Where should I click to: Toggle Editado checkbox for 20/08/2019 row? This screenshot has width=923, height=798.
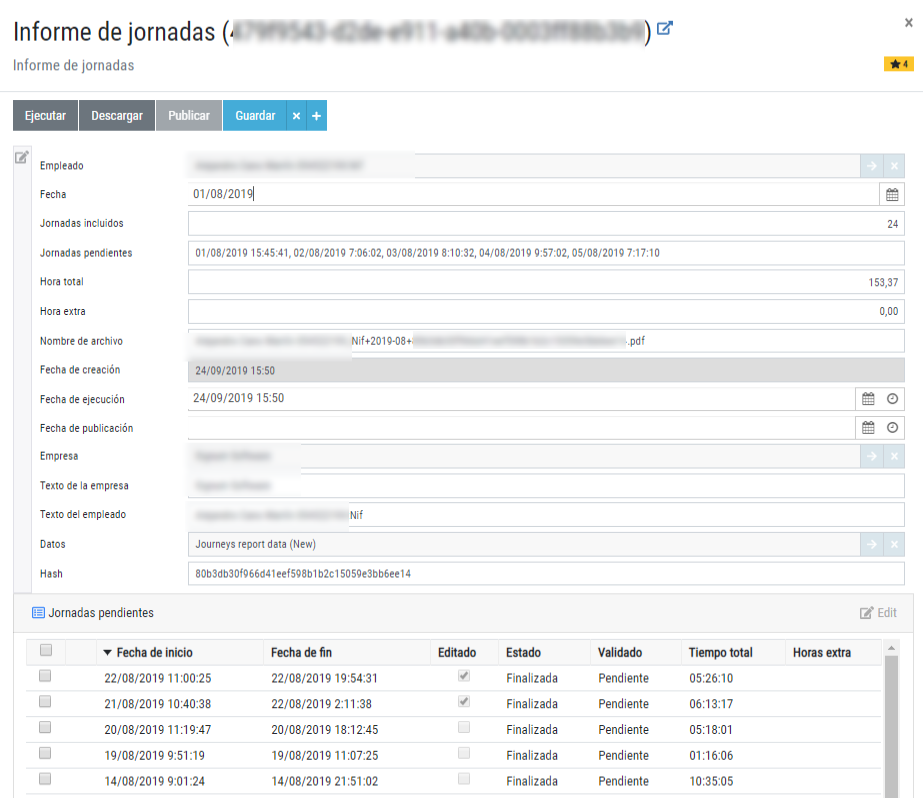click(464, 727)
